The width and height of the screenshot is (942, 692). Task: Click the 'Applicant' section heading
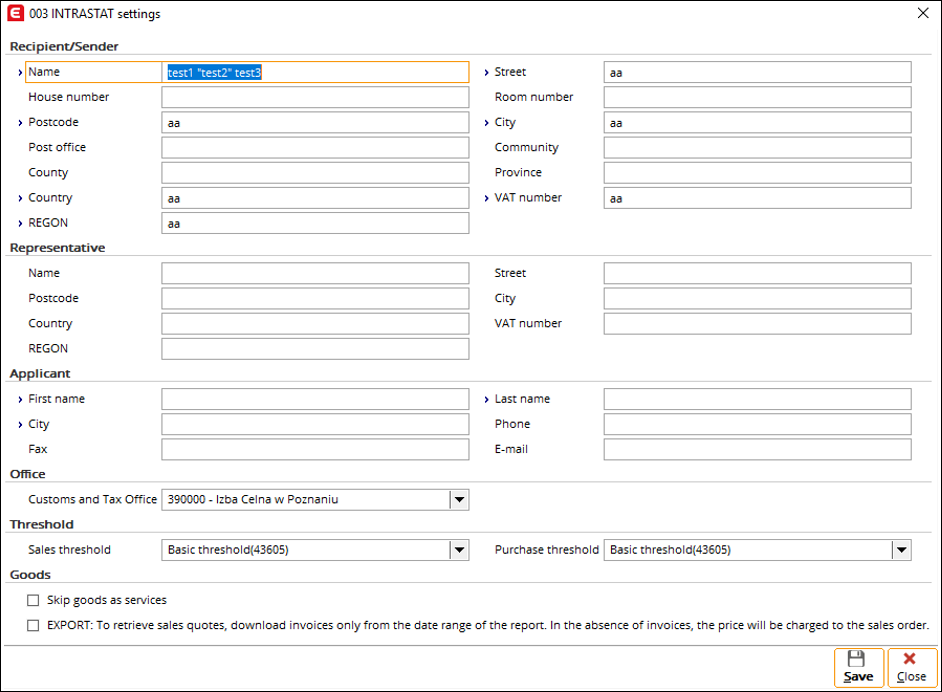tap(40, 374)
